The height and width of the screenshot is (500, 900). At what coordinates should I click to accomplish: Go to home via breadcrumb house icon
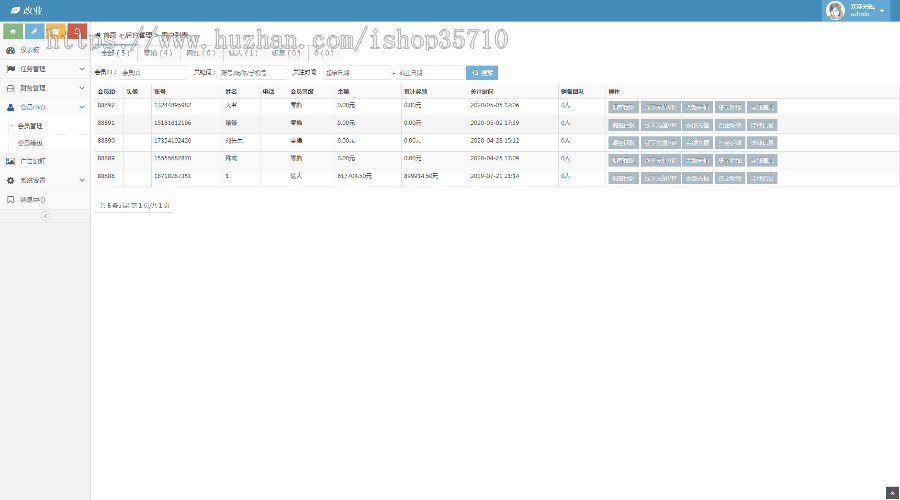[x=98, y=35]
